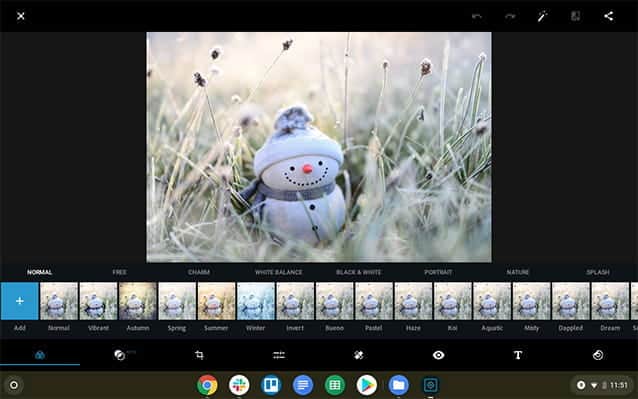The image size is (638, 399).
Task: Switch to the NORMAL looks category
Action: [x=39, y=272]
